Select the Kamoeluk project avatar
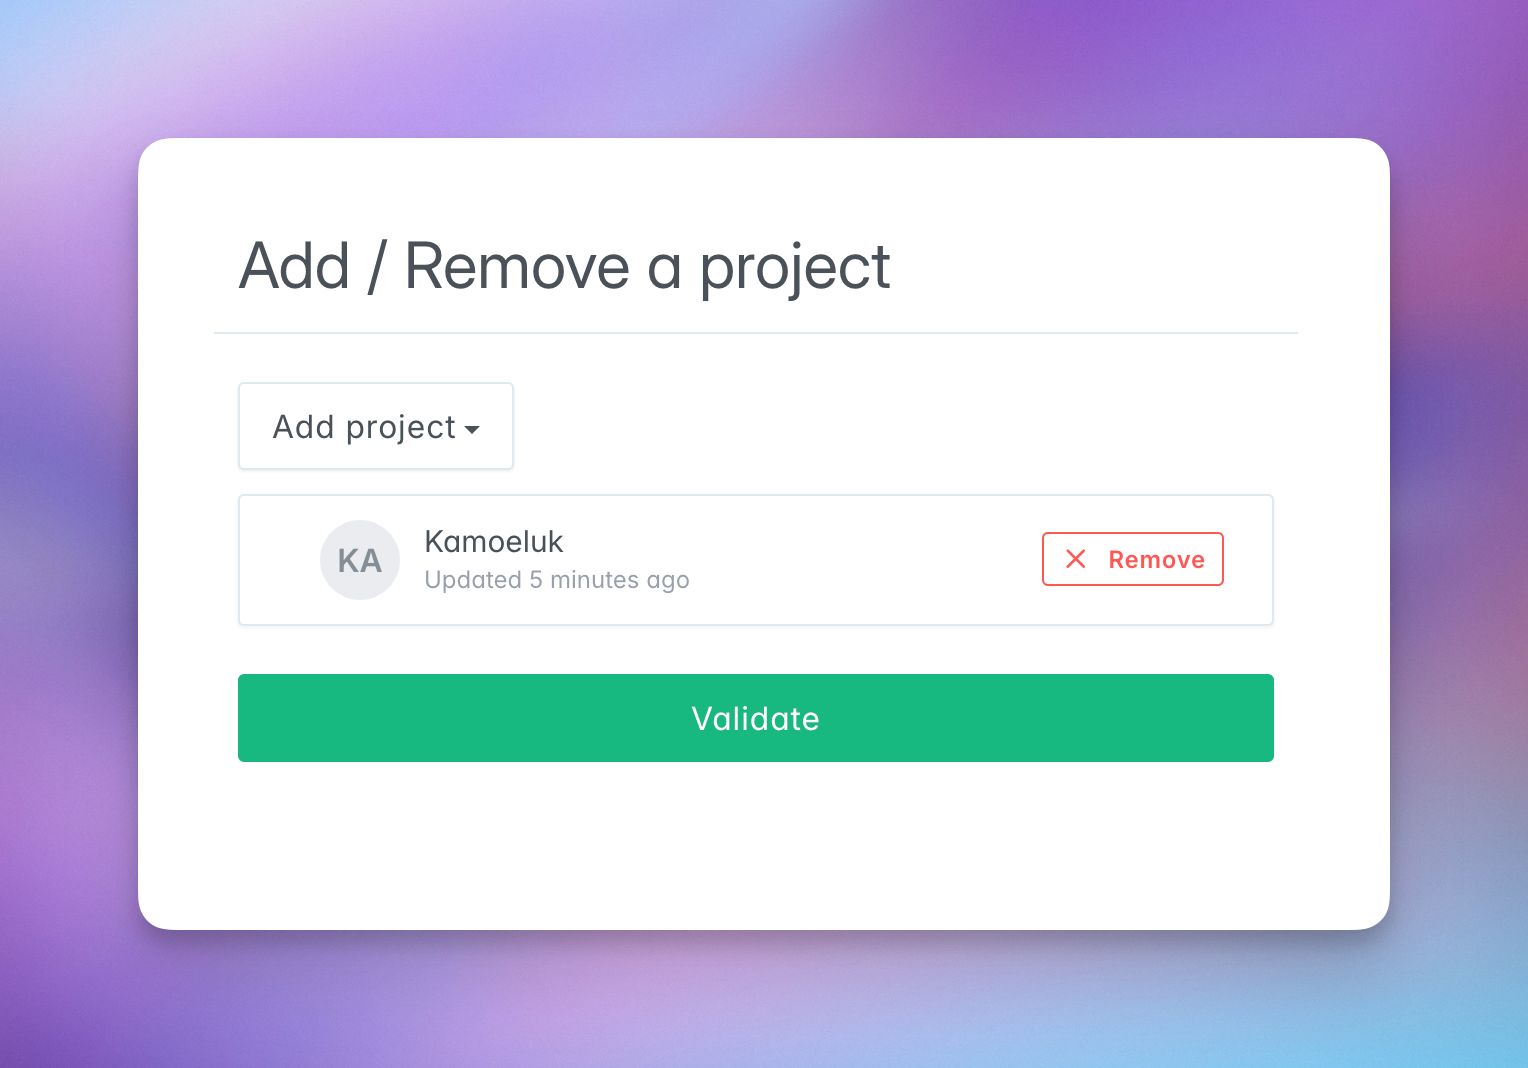The image size is (1528, 1068). click(360, 560)
